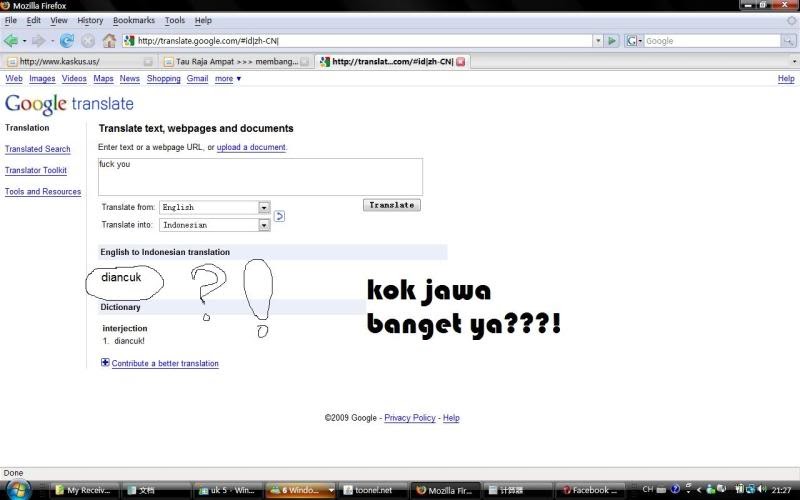Open the News link

tap(130, 79)
